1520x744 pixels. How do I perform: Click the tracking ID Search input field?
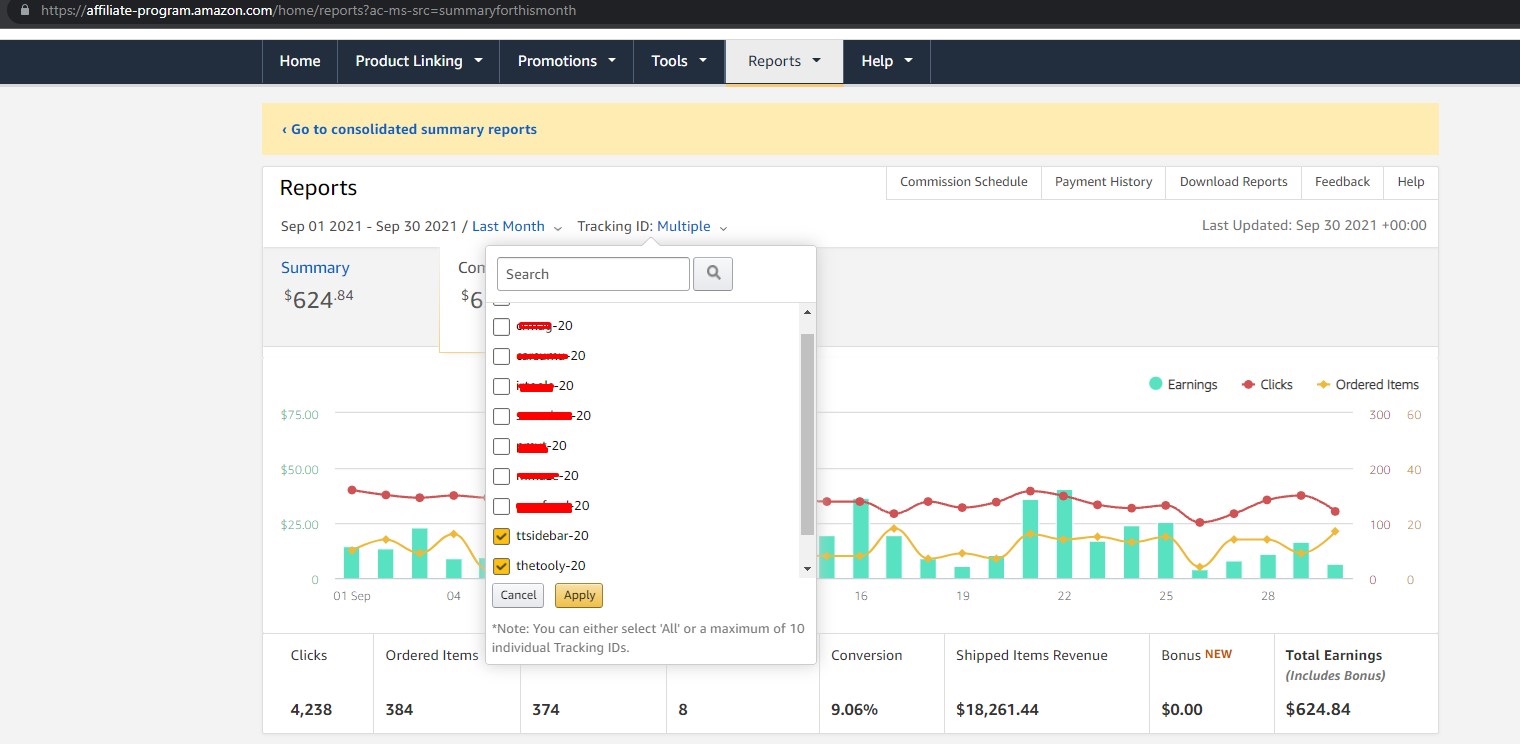click(593, 274)
